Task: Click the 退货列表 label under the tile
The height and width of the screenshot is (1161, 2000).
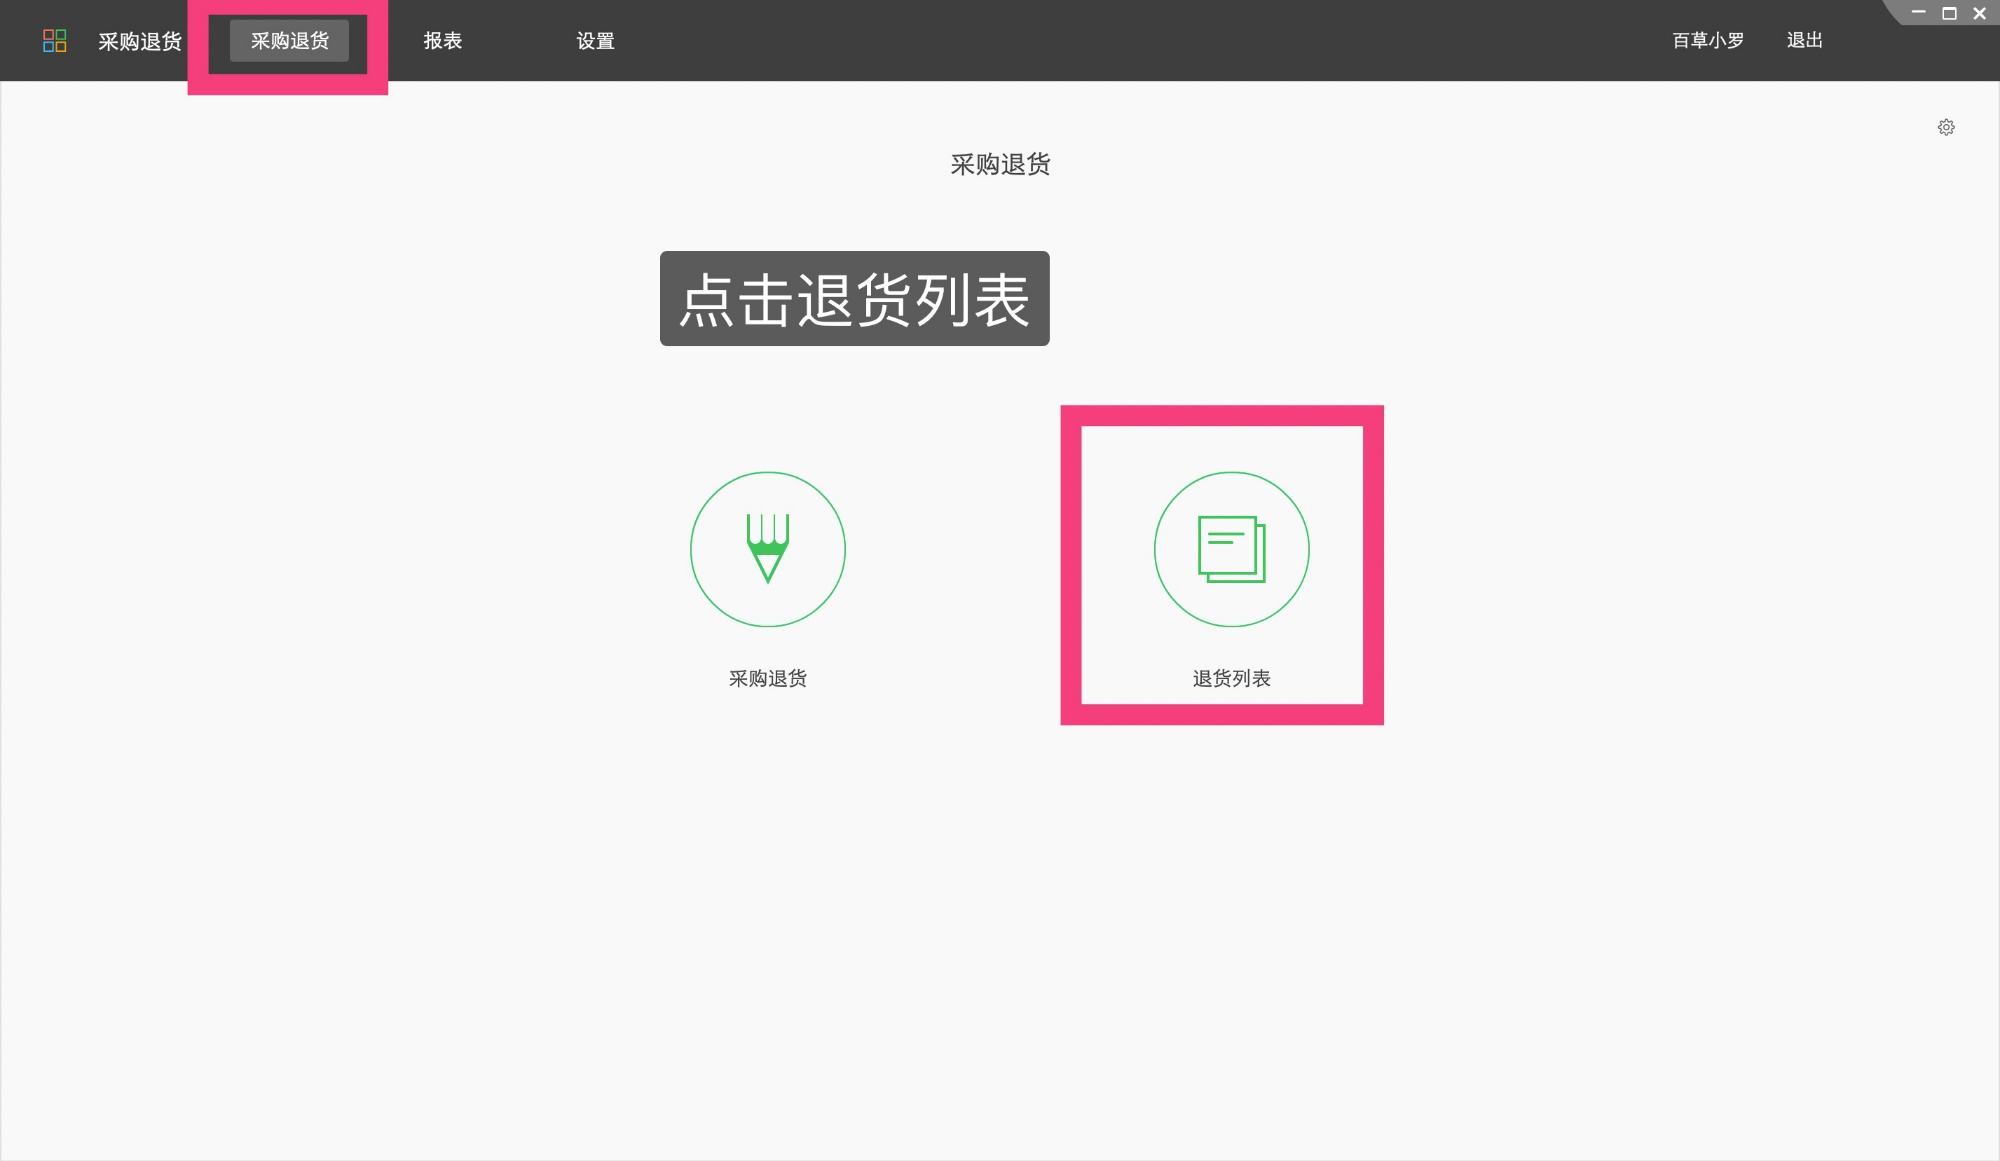Action: (x=1232, y=678)
